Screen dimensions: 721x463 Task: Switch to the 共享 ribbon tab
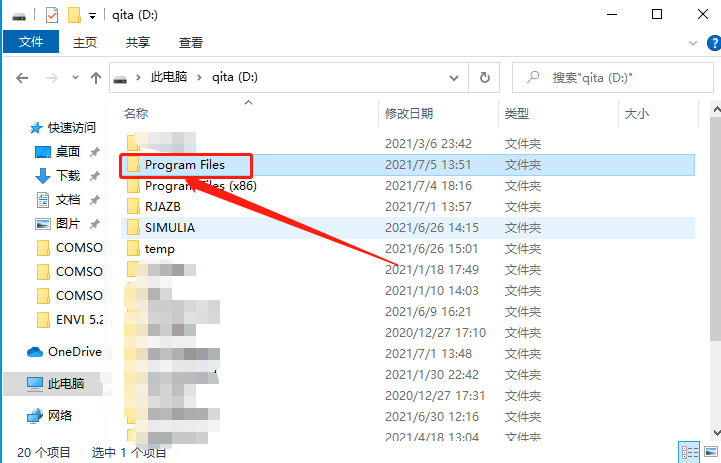click(x=138, y=42)
